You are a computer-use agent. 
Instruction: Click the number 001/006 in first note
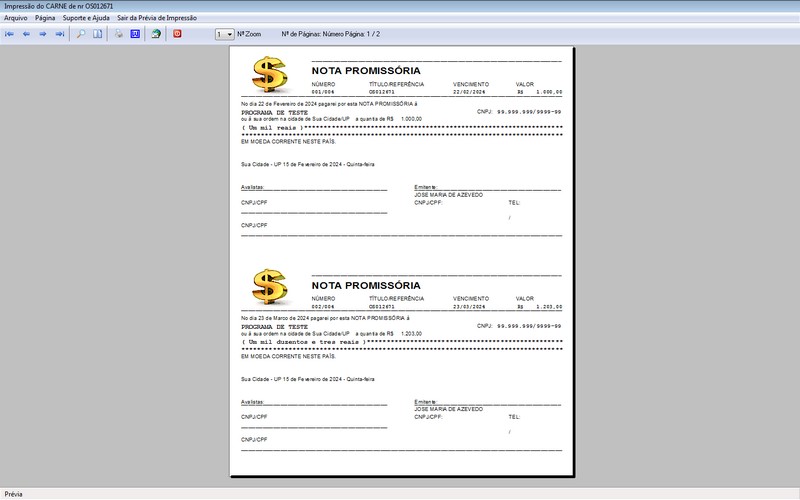pos(323,92)
